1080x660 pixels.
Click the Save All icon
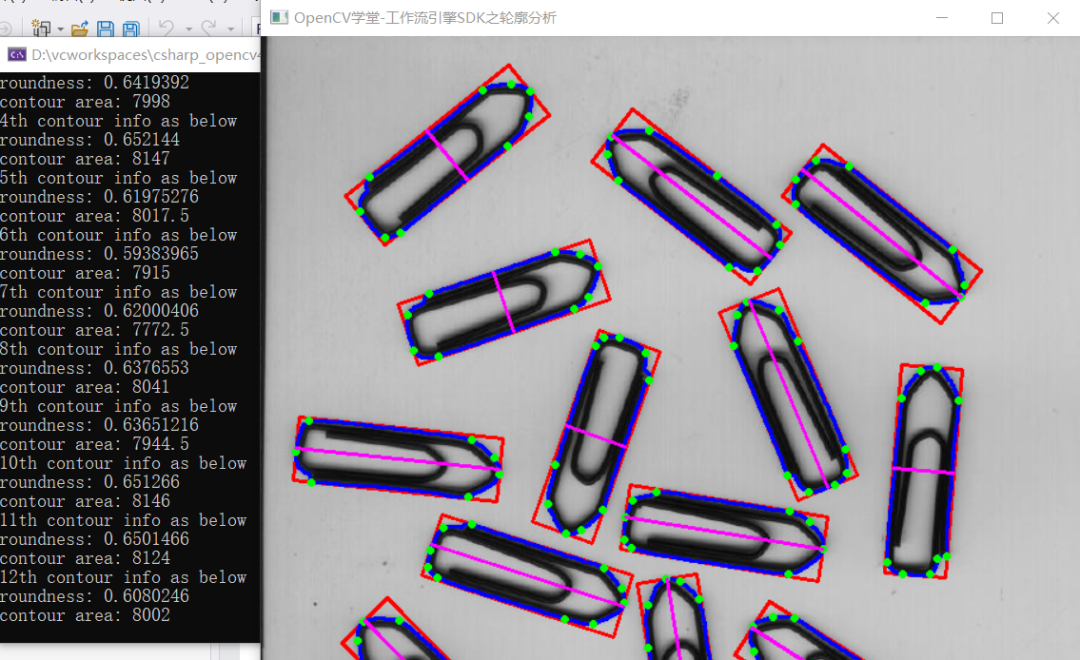click(131, 28)
